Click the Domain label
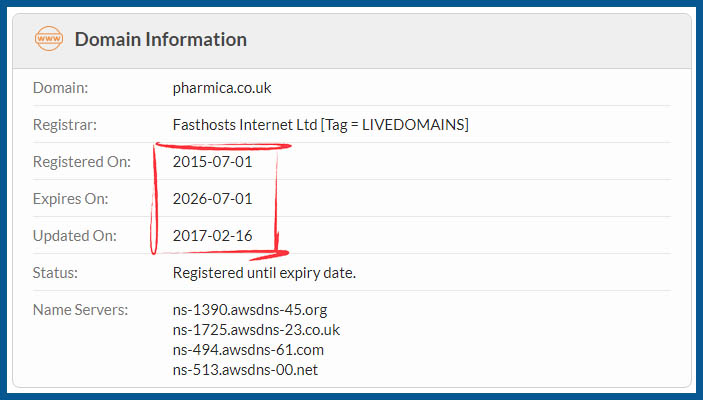Image resolution: width=703 pixels, height=400 pixels. click(x=61, y=88)
